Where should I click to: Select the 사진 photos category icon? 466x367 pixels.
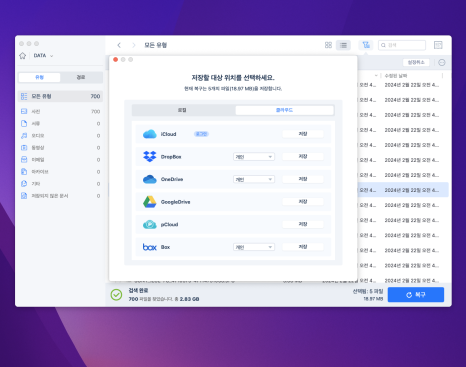(x=24, y=111)
